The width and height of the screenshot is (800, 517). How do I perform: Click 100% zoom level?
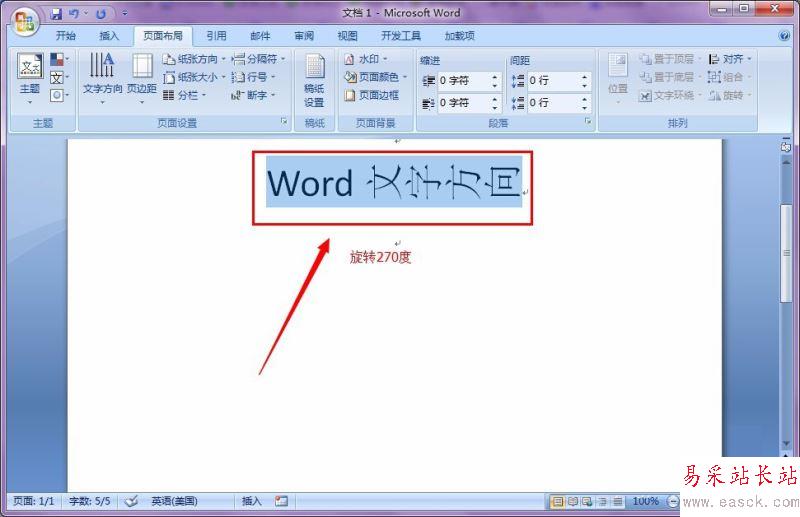645,502
